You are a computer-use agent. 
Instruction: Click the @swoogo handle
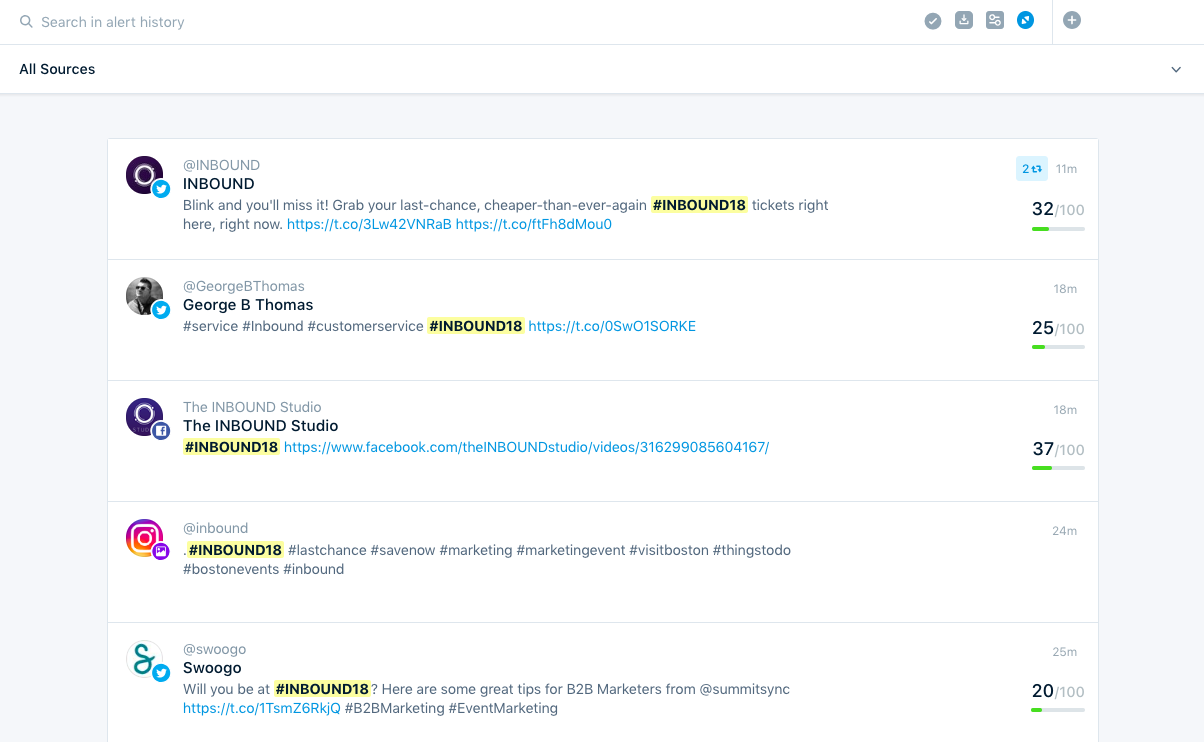point(214,649)
